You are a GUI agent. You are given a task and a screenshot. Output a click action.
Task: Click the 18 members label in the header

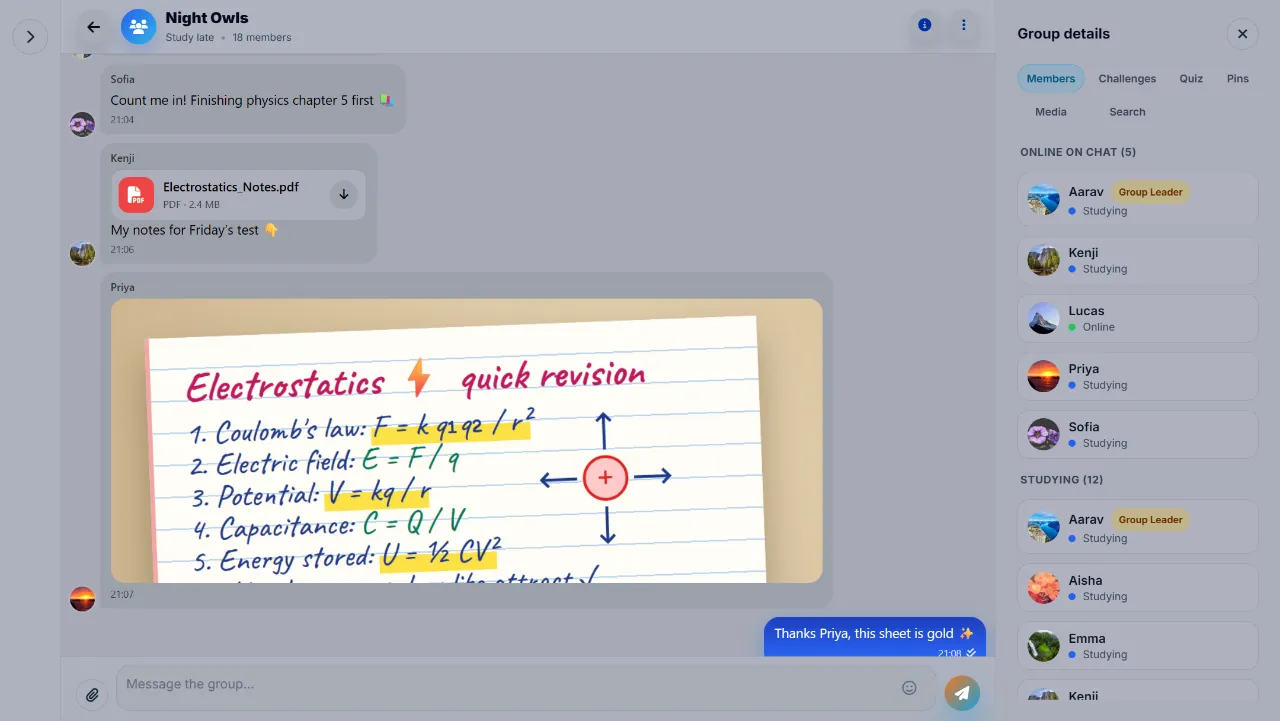point(262,38)
